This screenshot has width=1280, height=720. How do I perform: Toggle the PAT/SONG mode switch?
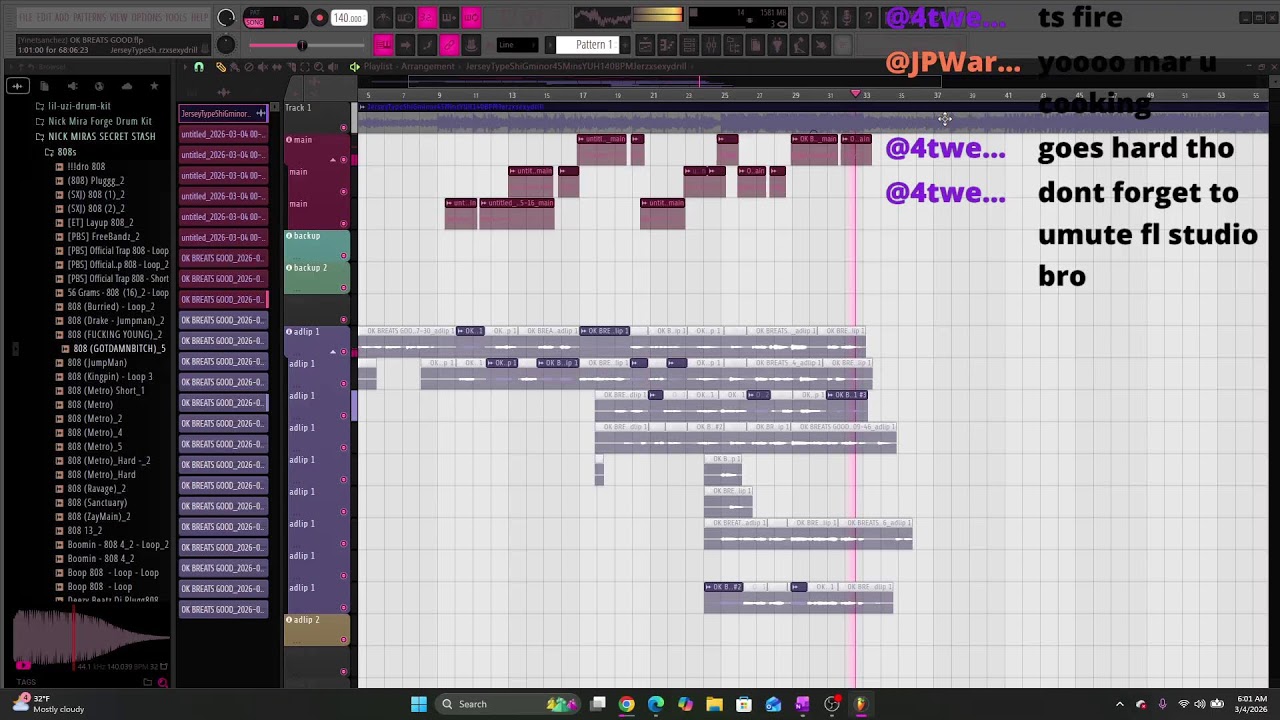(254, 18)
